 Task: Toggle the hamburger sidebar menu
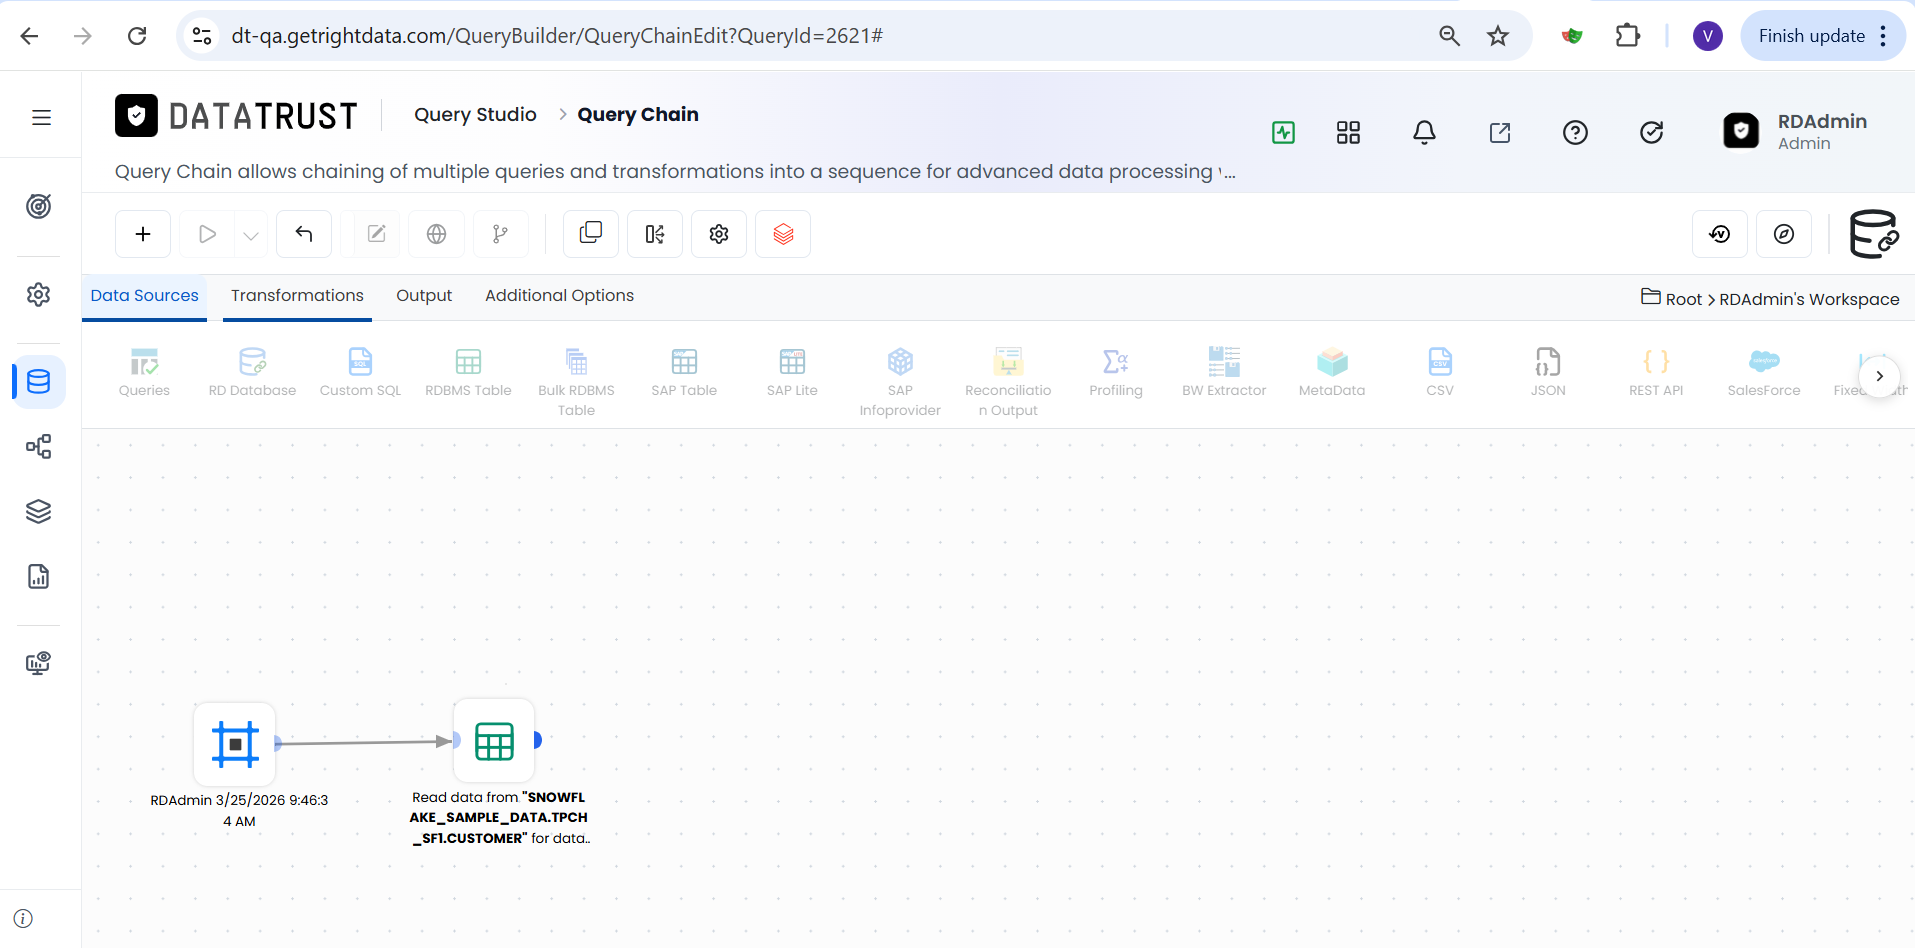point(41,118)
